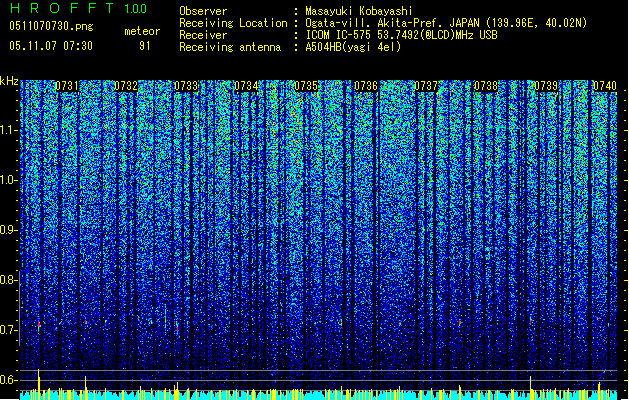Image resolution: width=629 pixels, height=400 pixels.
Task: Click the ICOM IC-575 receiver value
Action: [x=401, y=35]
